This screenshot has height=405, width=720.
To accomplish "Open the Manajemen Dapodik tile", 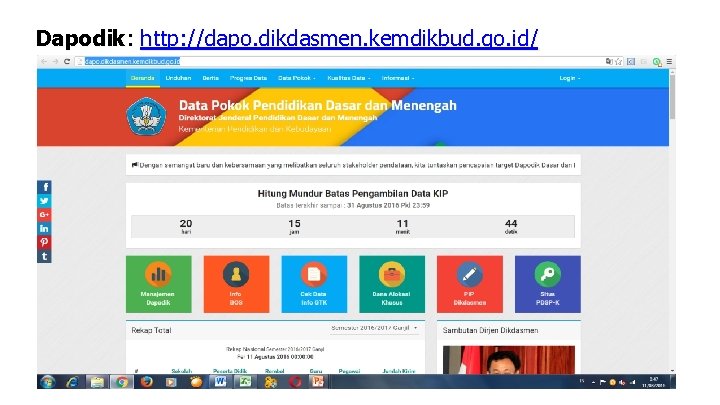I will [158, 284].
